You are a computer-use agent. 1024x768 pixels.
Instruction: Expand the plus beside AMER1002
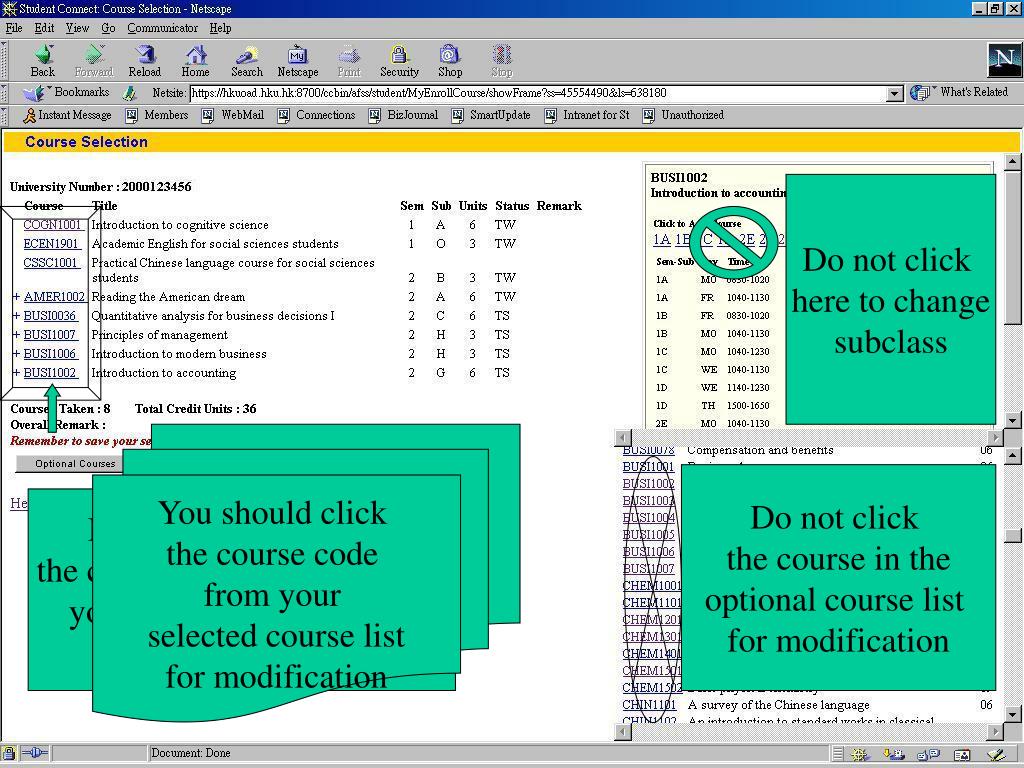click(x=16, y=297)
